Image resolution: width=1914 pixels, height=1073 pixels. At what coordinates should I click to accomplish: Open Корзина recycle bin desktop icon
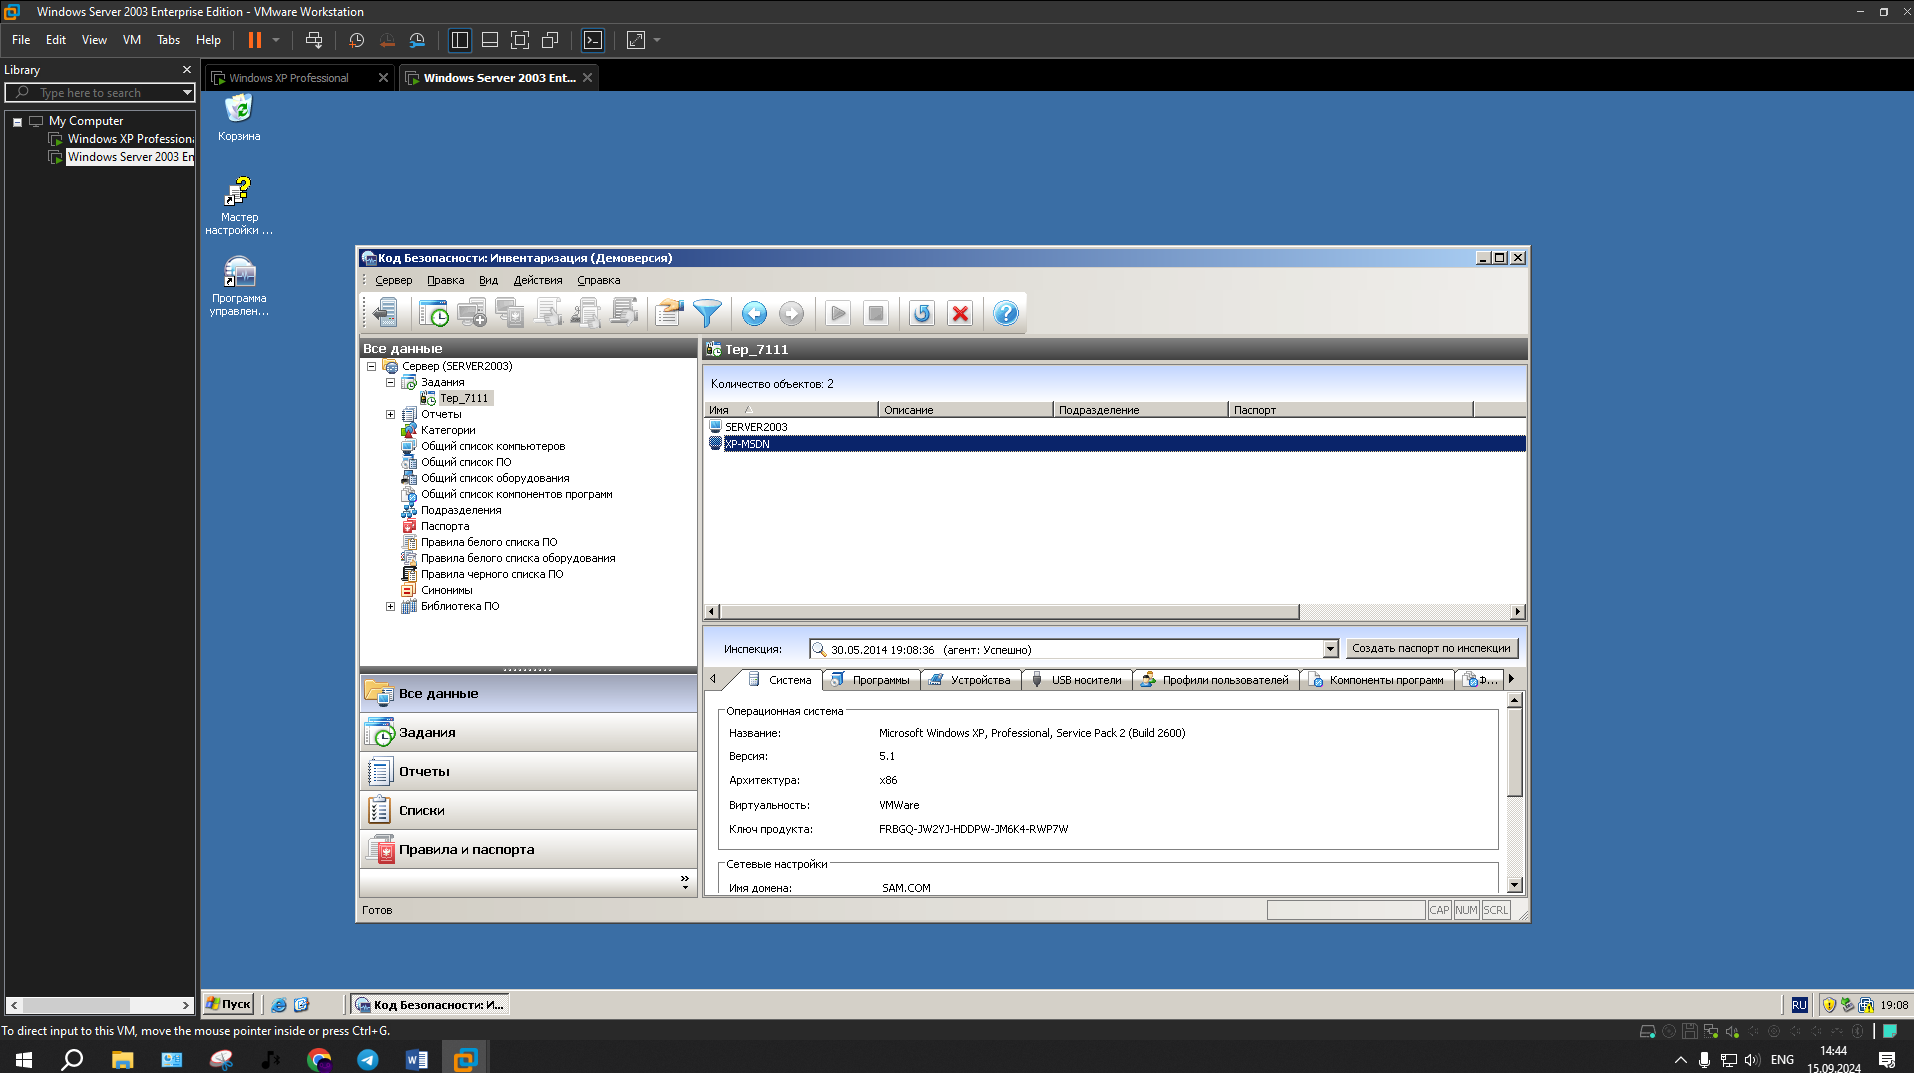(x=239, y=117)
